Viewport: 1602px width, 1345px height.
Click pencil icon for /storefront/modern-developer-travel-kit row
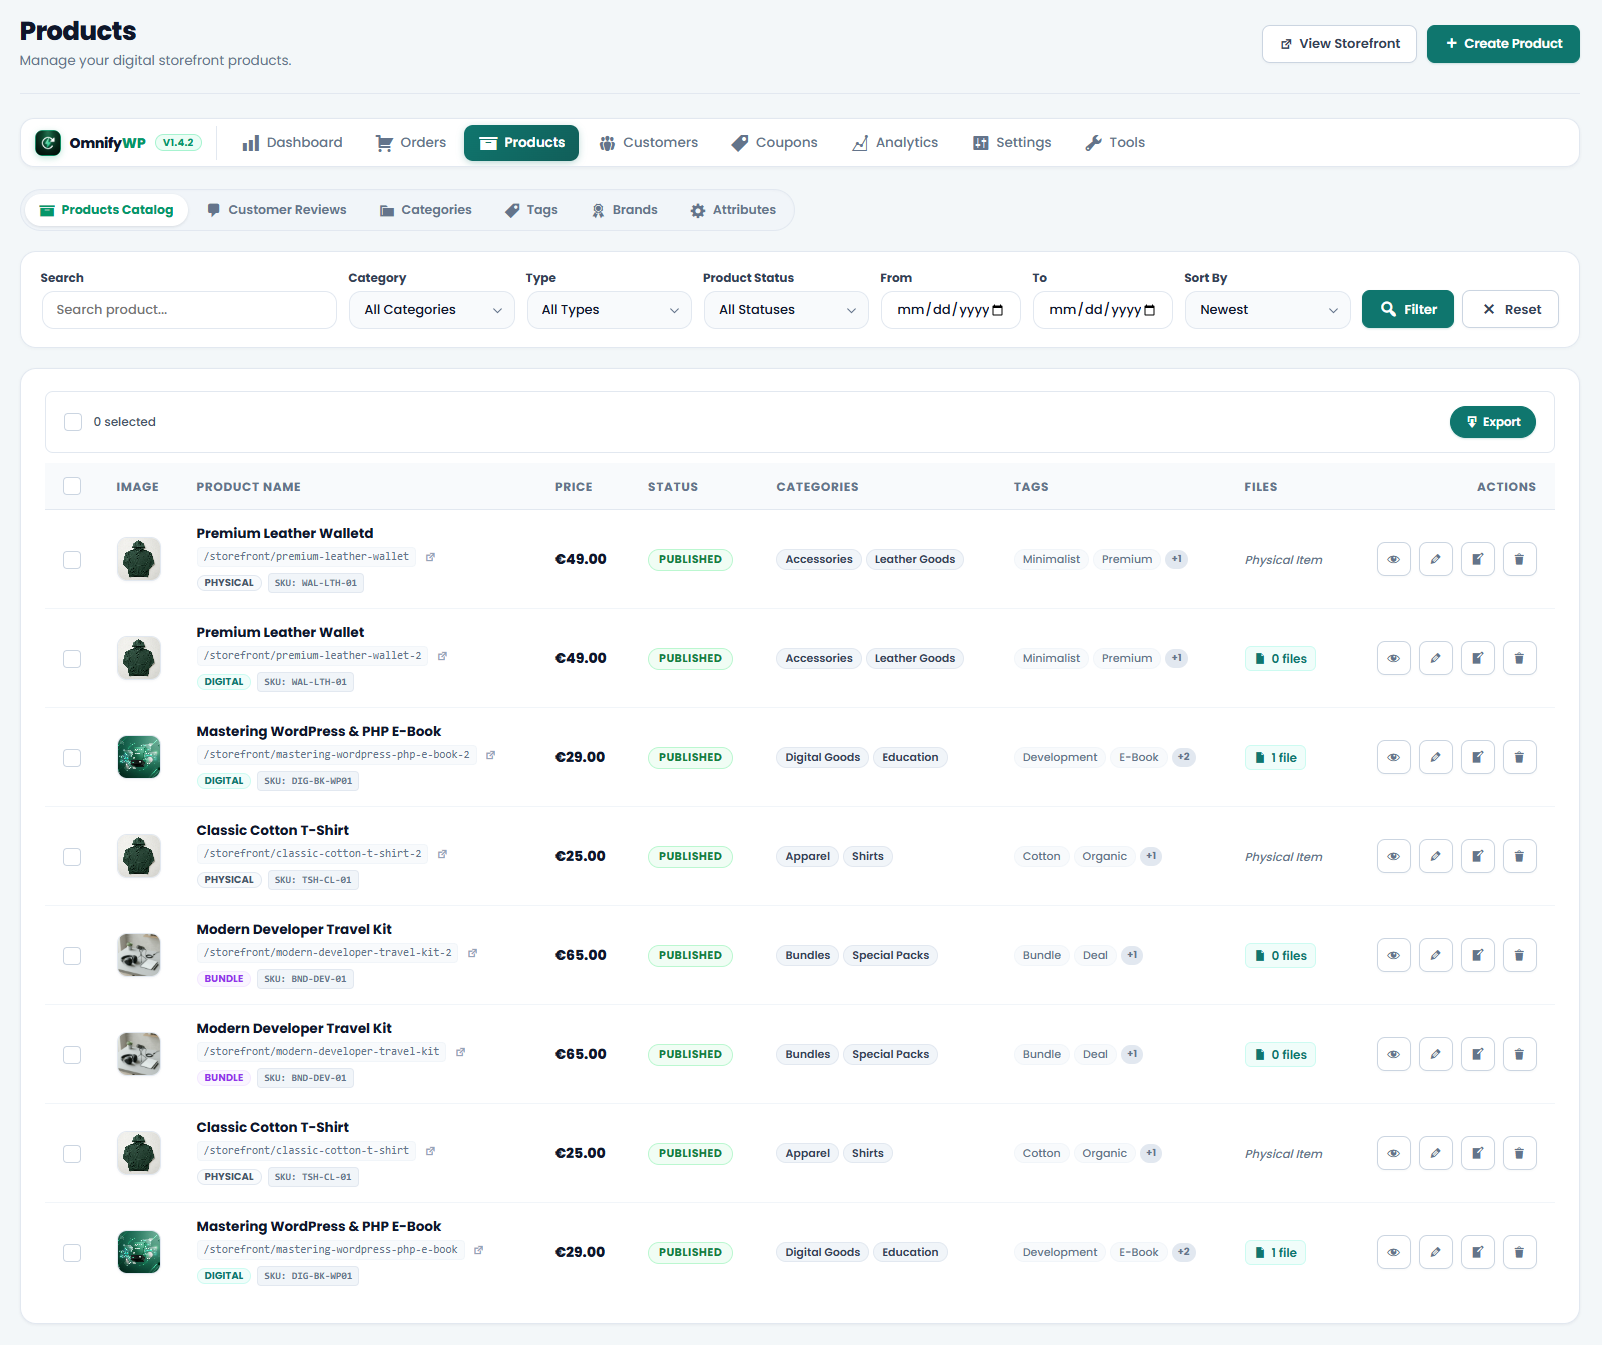pos(1435,1054)
